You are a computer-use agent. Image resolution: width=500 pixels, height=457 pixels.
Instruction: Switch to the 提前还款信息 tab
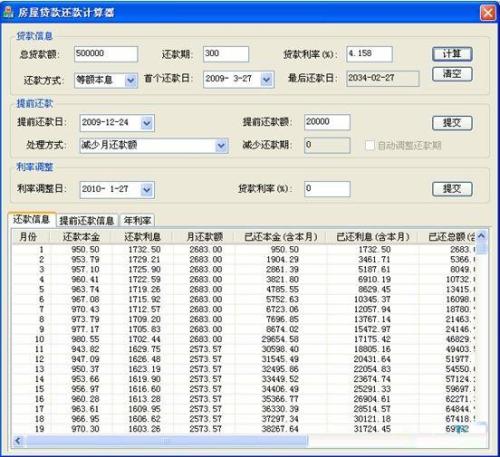(87, 220)
